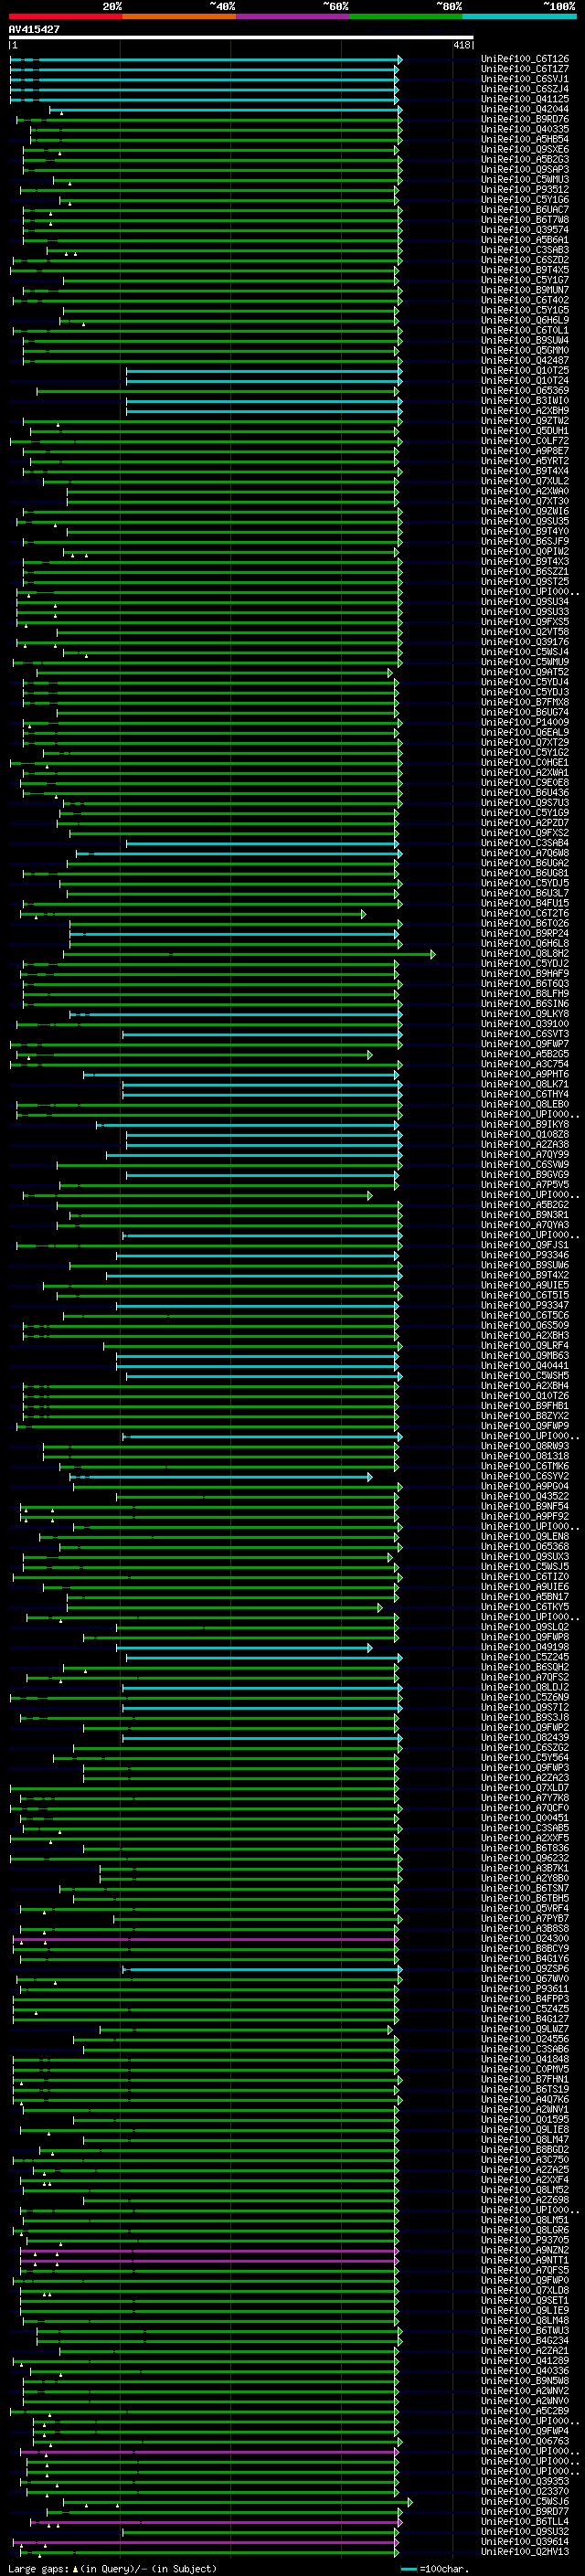Screen dimensions: 585x2576
Task: Select the UniRef100_Q10T25 label
Action: click(x=525, y=370)
